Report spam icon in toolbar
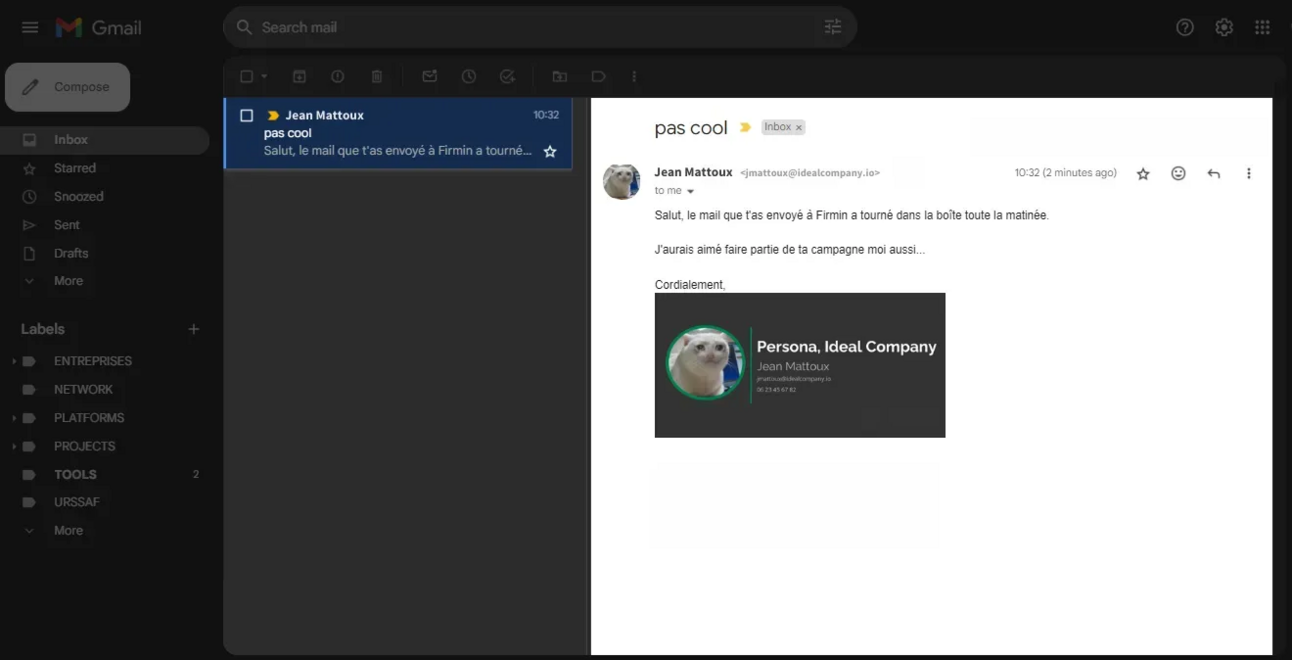1292x660 pixels. [x=338, y=76]
